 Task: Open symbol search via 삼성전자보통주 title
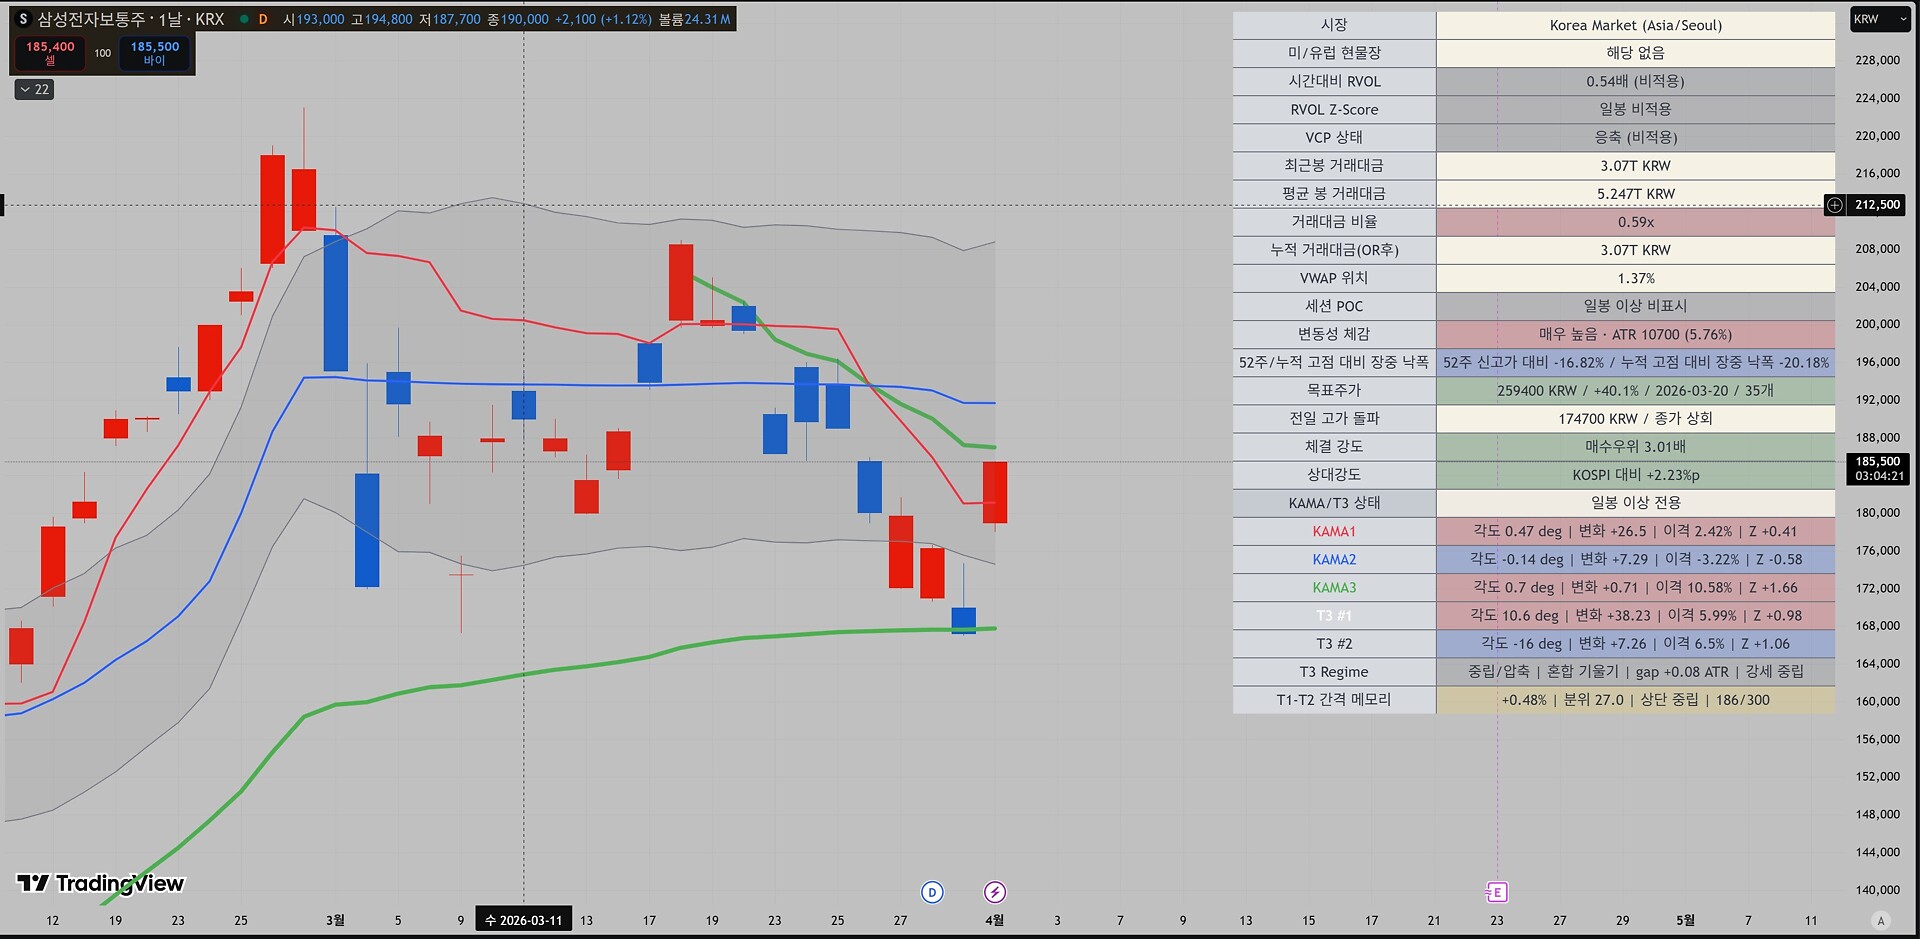tap(91, 19)
